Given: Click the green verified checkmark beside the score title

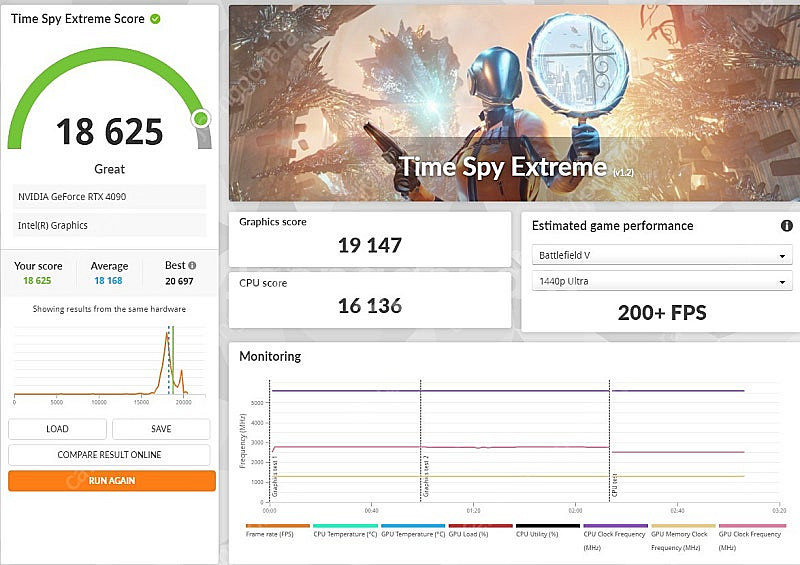Looking at the screenshot, I should 155,19.
